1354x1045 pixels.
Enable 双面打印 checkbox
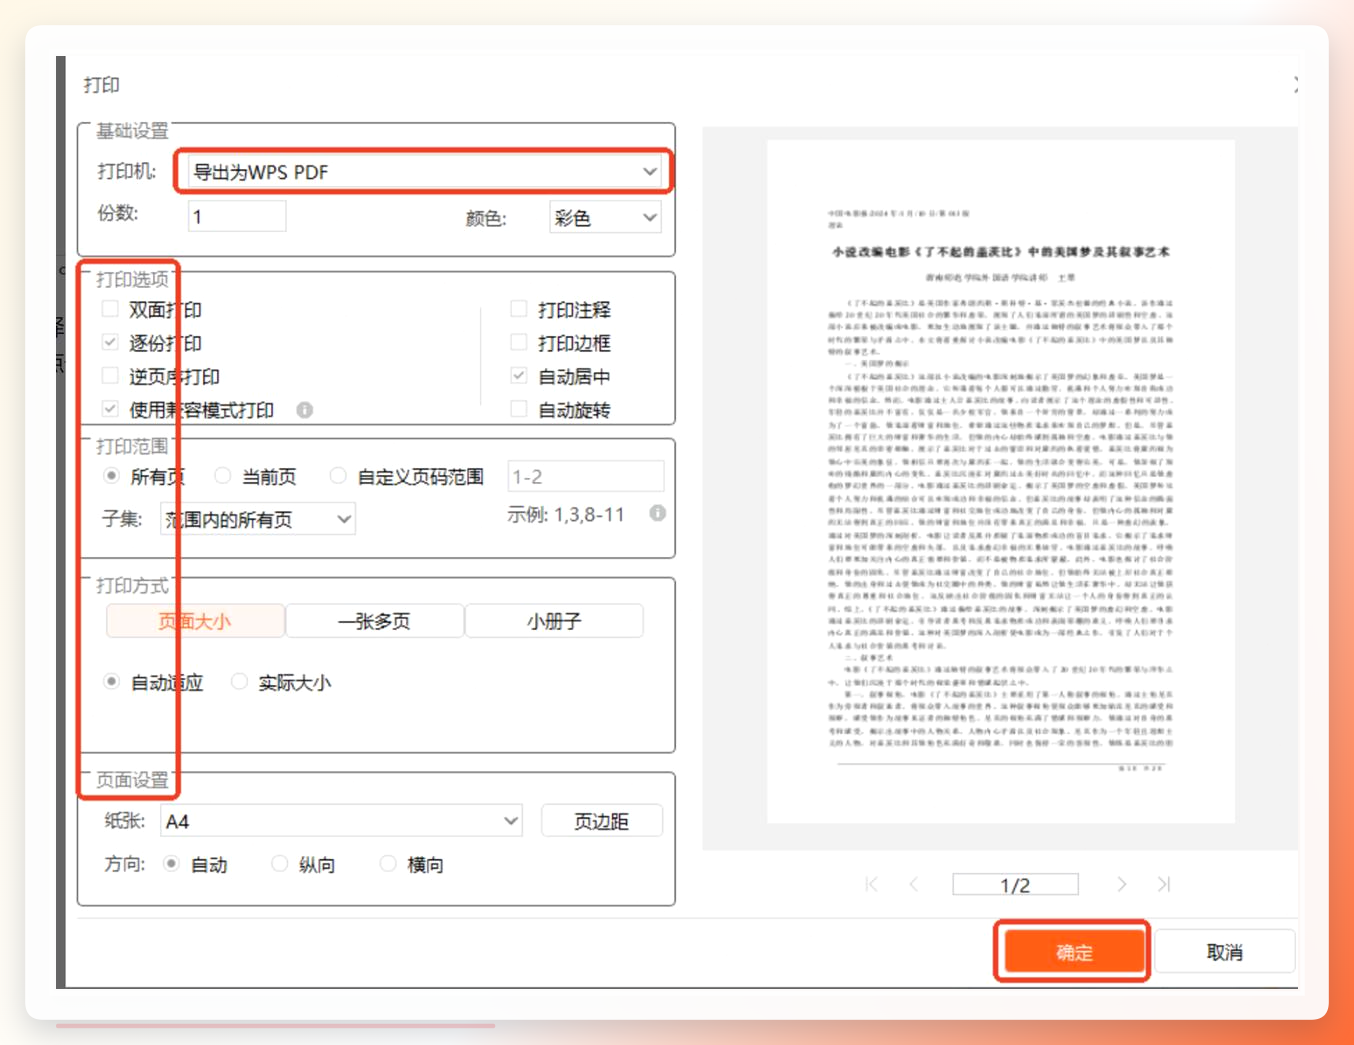(110, 309)
